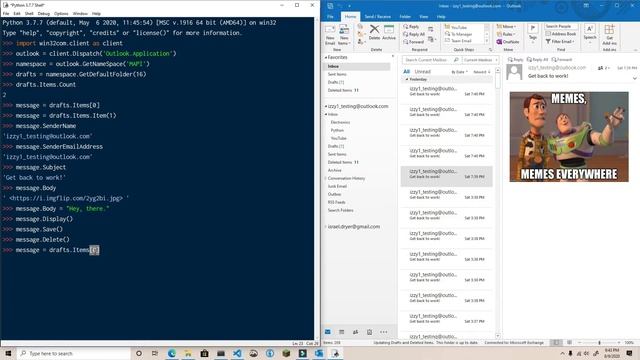640x360 pixels.
Task: Open the Filter Email dropdown
Action: [560, 42]
